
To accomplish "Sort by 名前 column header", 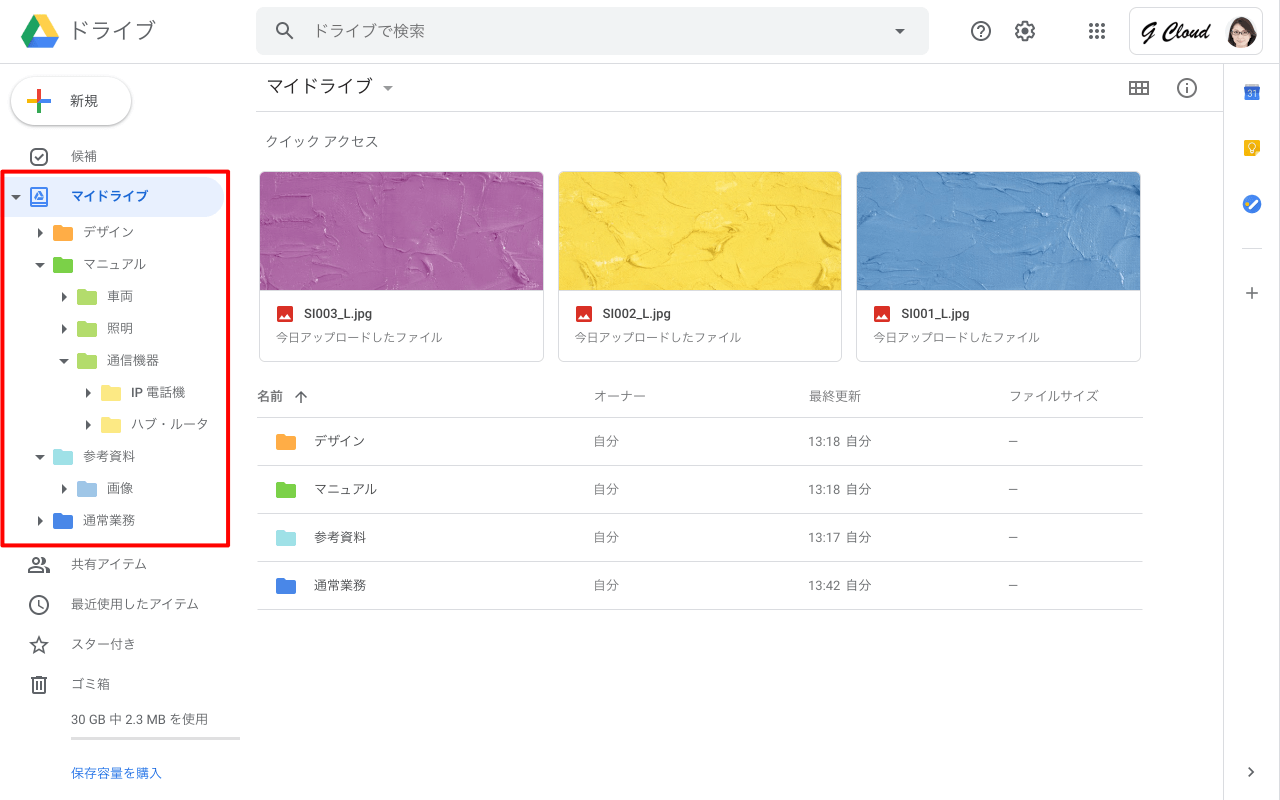I will click(x=270, y=396).
